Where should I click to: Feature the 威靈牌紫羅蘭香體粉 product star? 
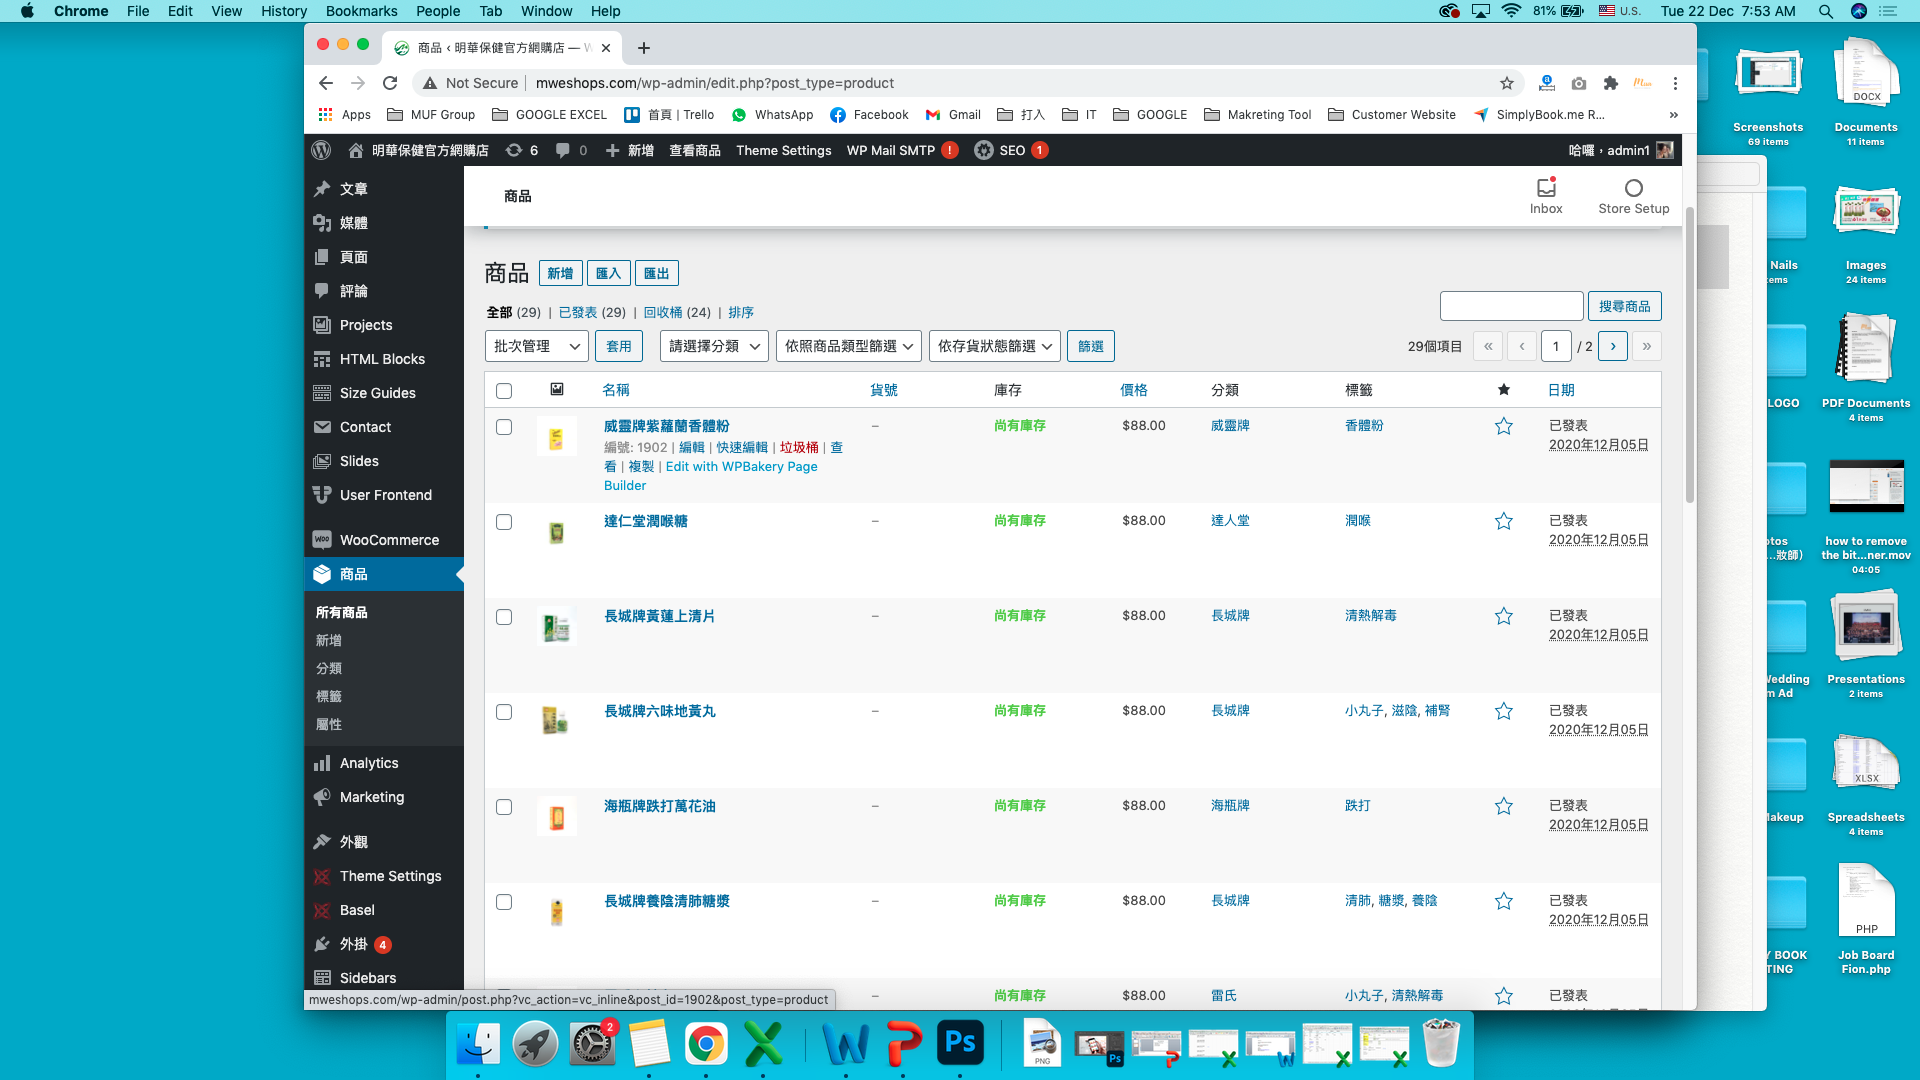point(1503,426)
